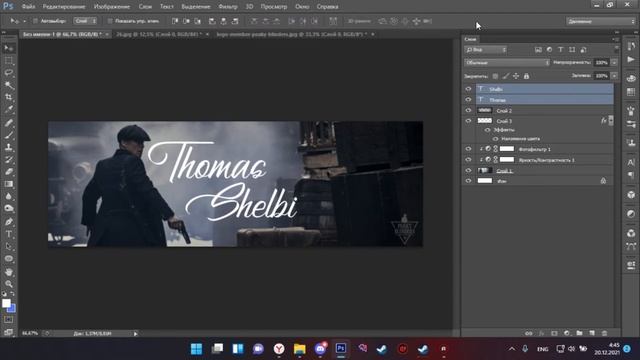This screenshot has height=360, width=640.
Task: Select the Path Selection tool
Action: [x=9, y=246]
